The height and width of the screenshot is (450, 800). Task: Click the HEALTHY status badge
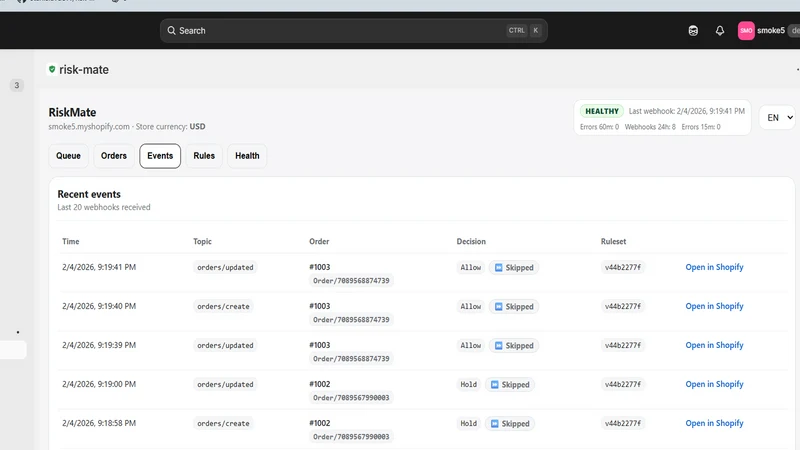602,111
